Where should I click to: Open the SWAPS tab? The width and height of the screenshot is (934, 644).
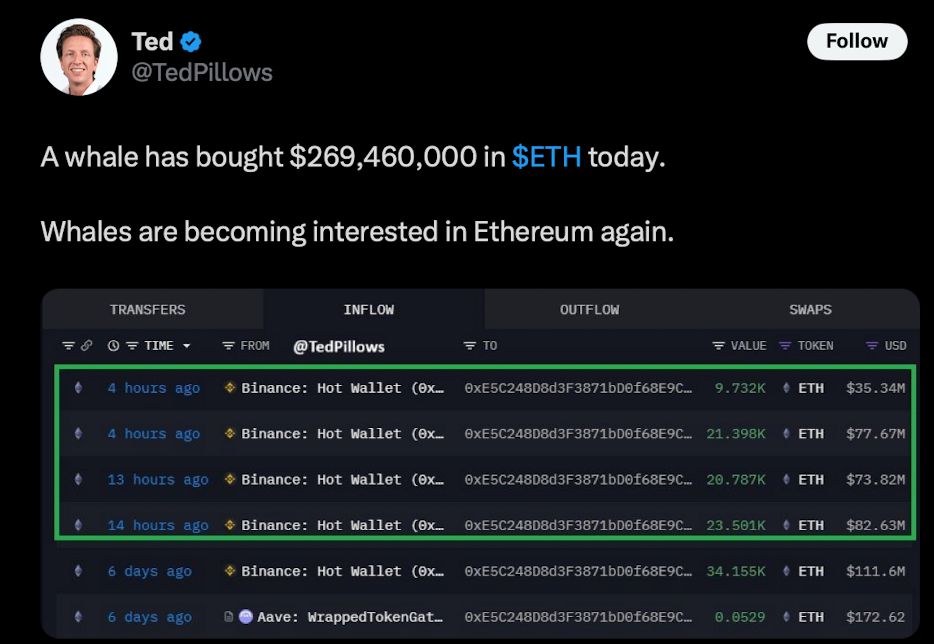[810, 309]
